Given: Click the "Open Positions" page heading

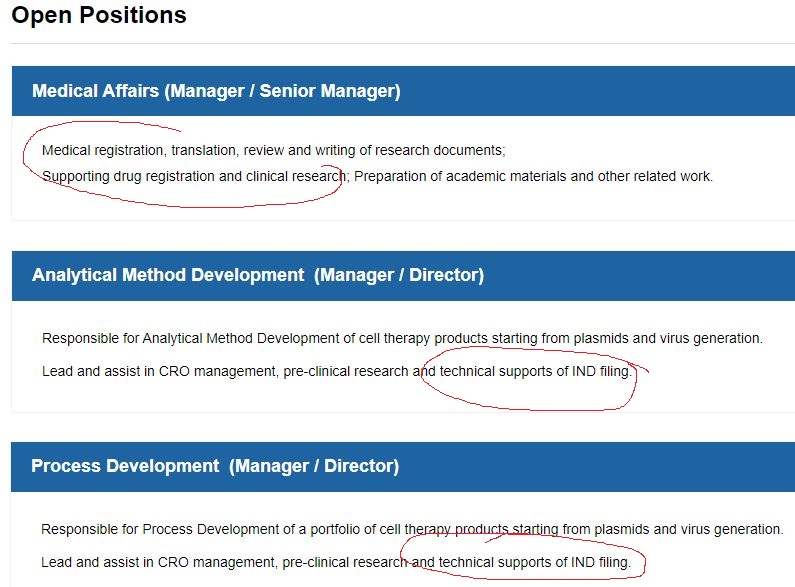Looking at the screenshot, I should 99,15.
